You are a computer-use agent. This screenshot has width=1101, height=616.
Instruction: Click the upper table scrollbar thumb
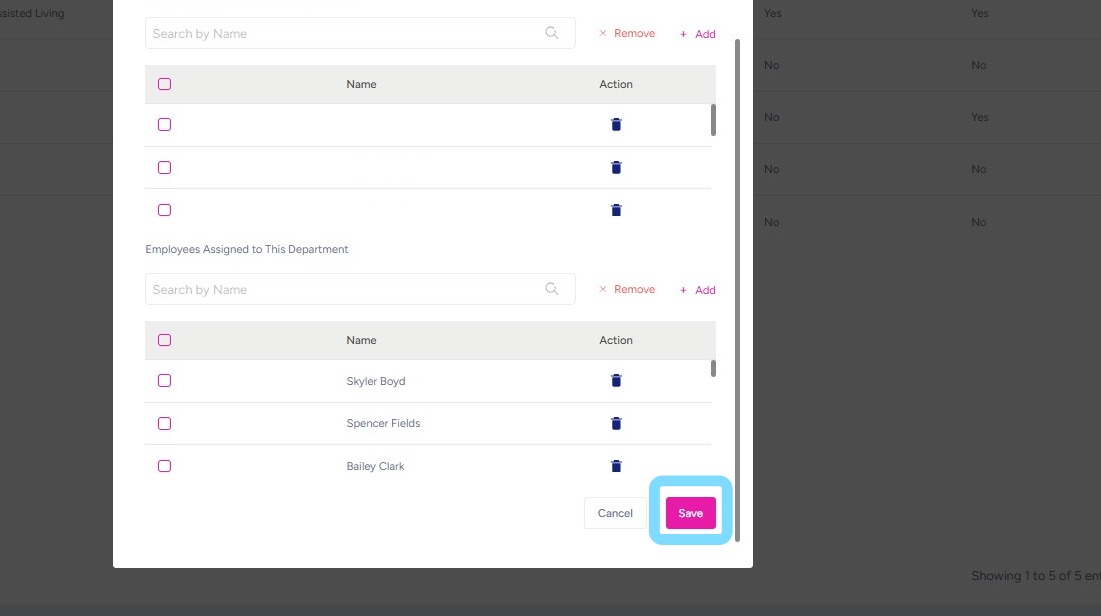click(713, 120)
